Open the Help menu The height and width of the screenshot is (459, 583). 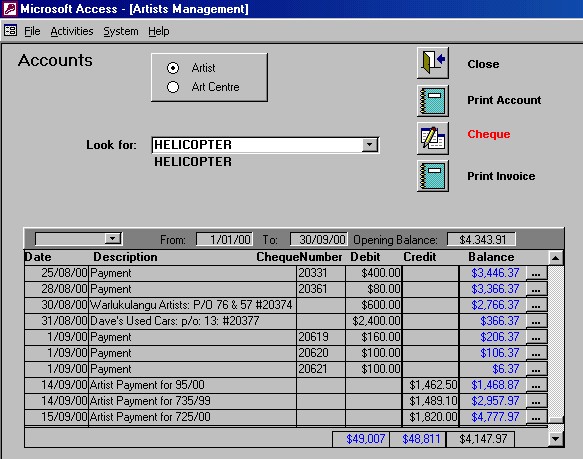click(x=159, y=31)
